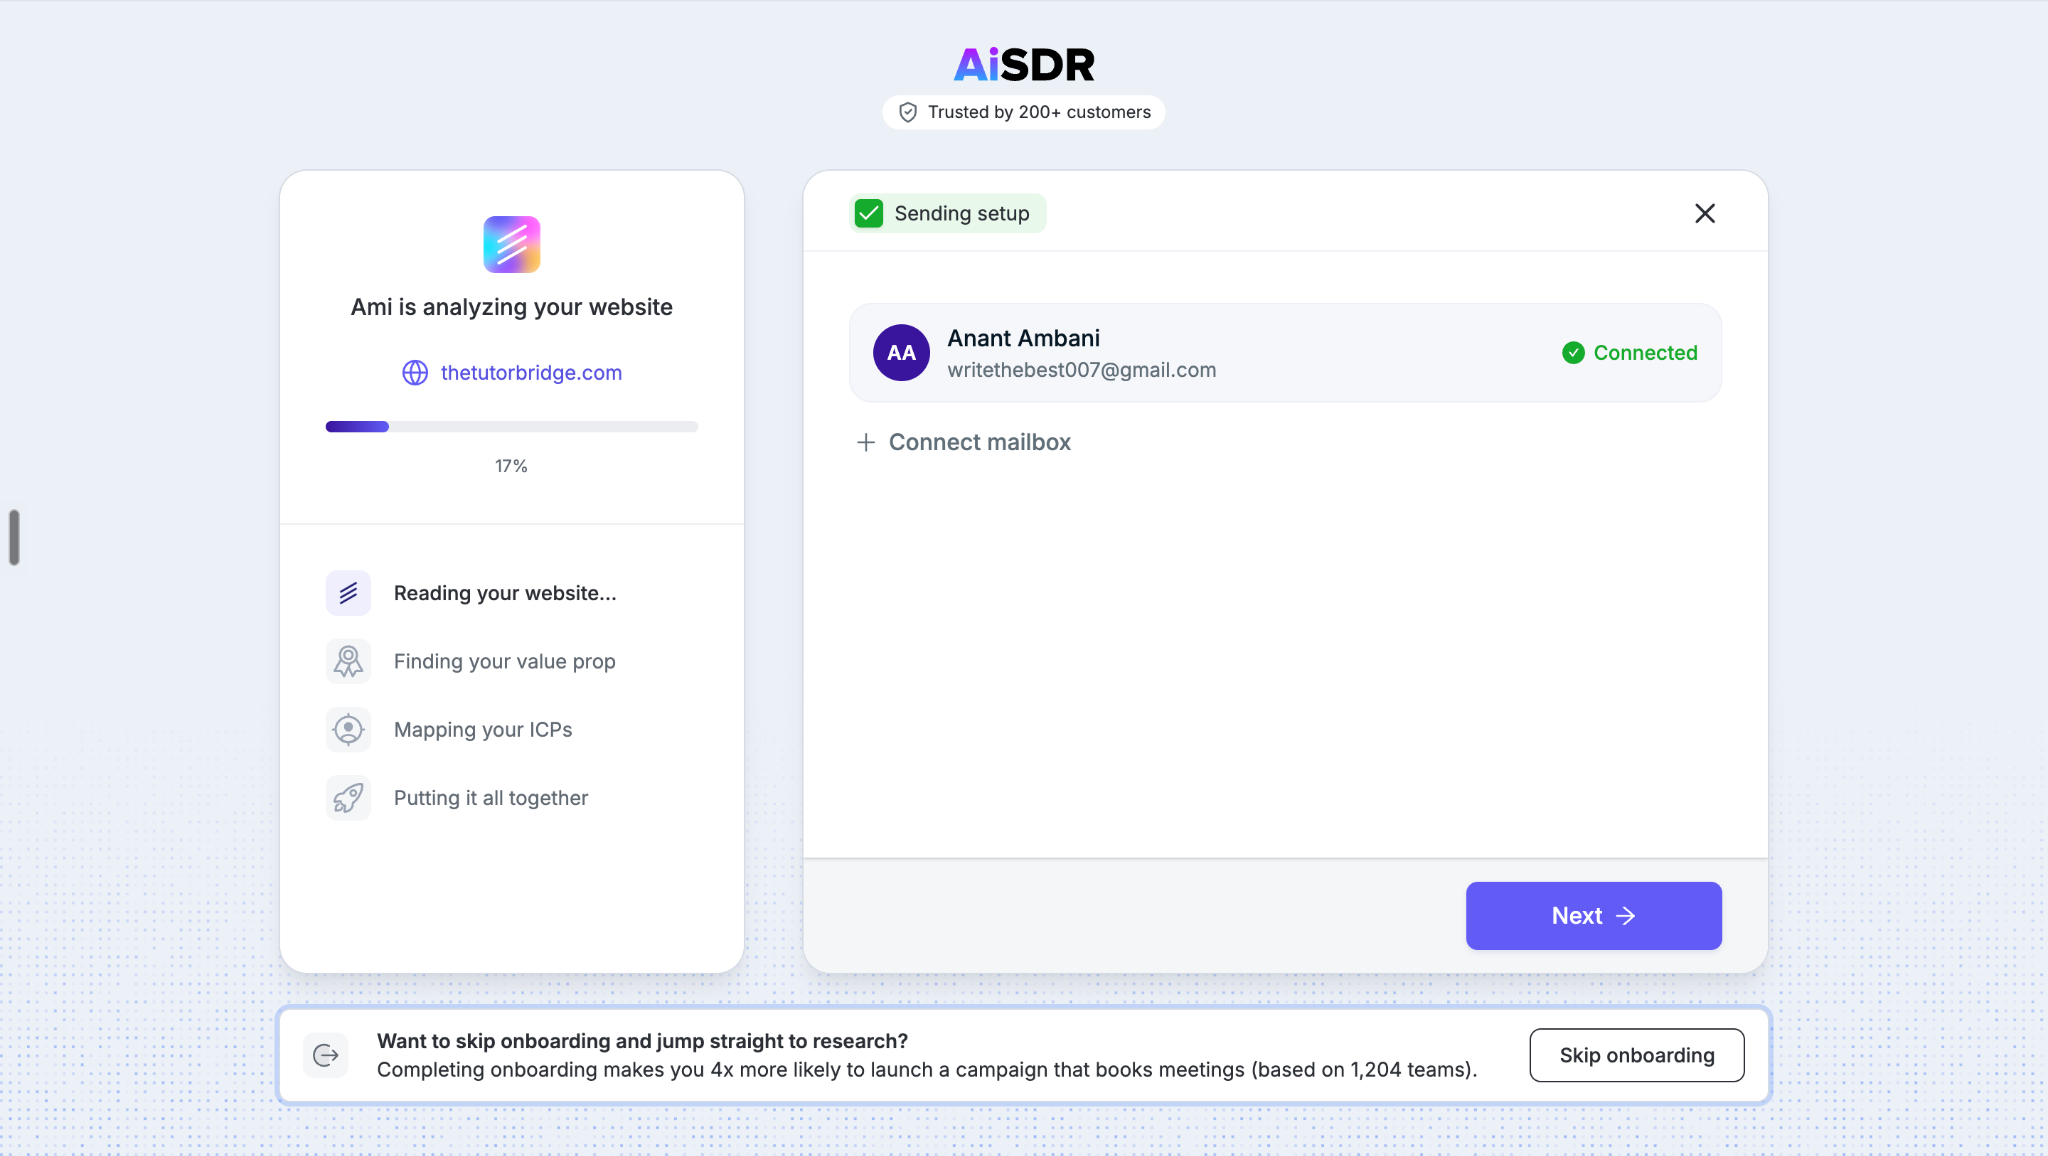Click the Ami is analyzing your website heading
2048x1156 pixels.
tap(511, 307)
